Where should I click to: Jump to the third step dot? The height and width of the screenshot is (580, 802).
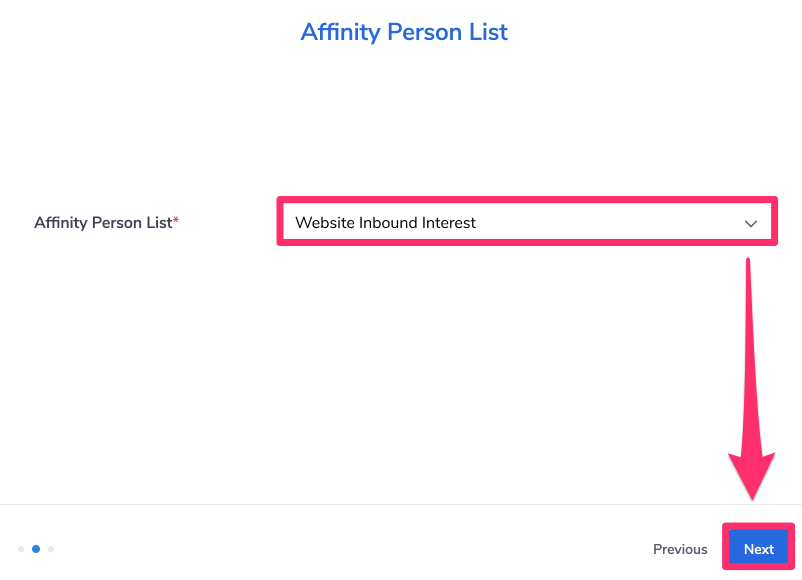point(51,548)
